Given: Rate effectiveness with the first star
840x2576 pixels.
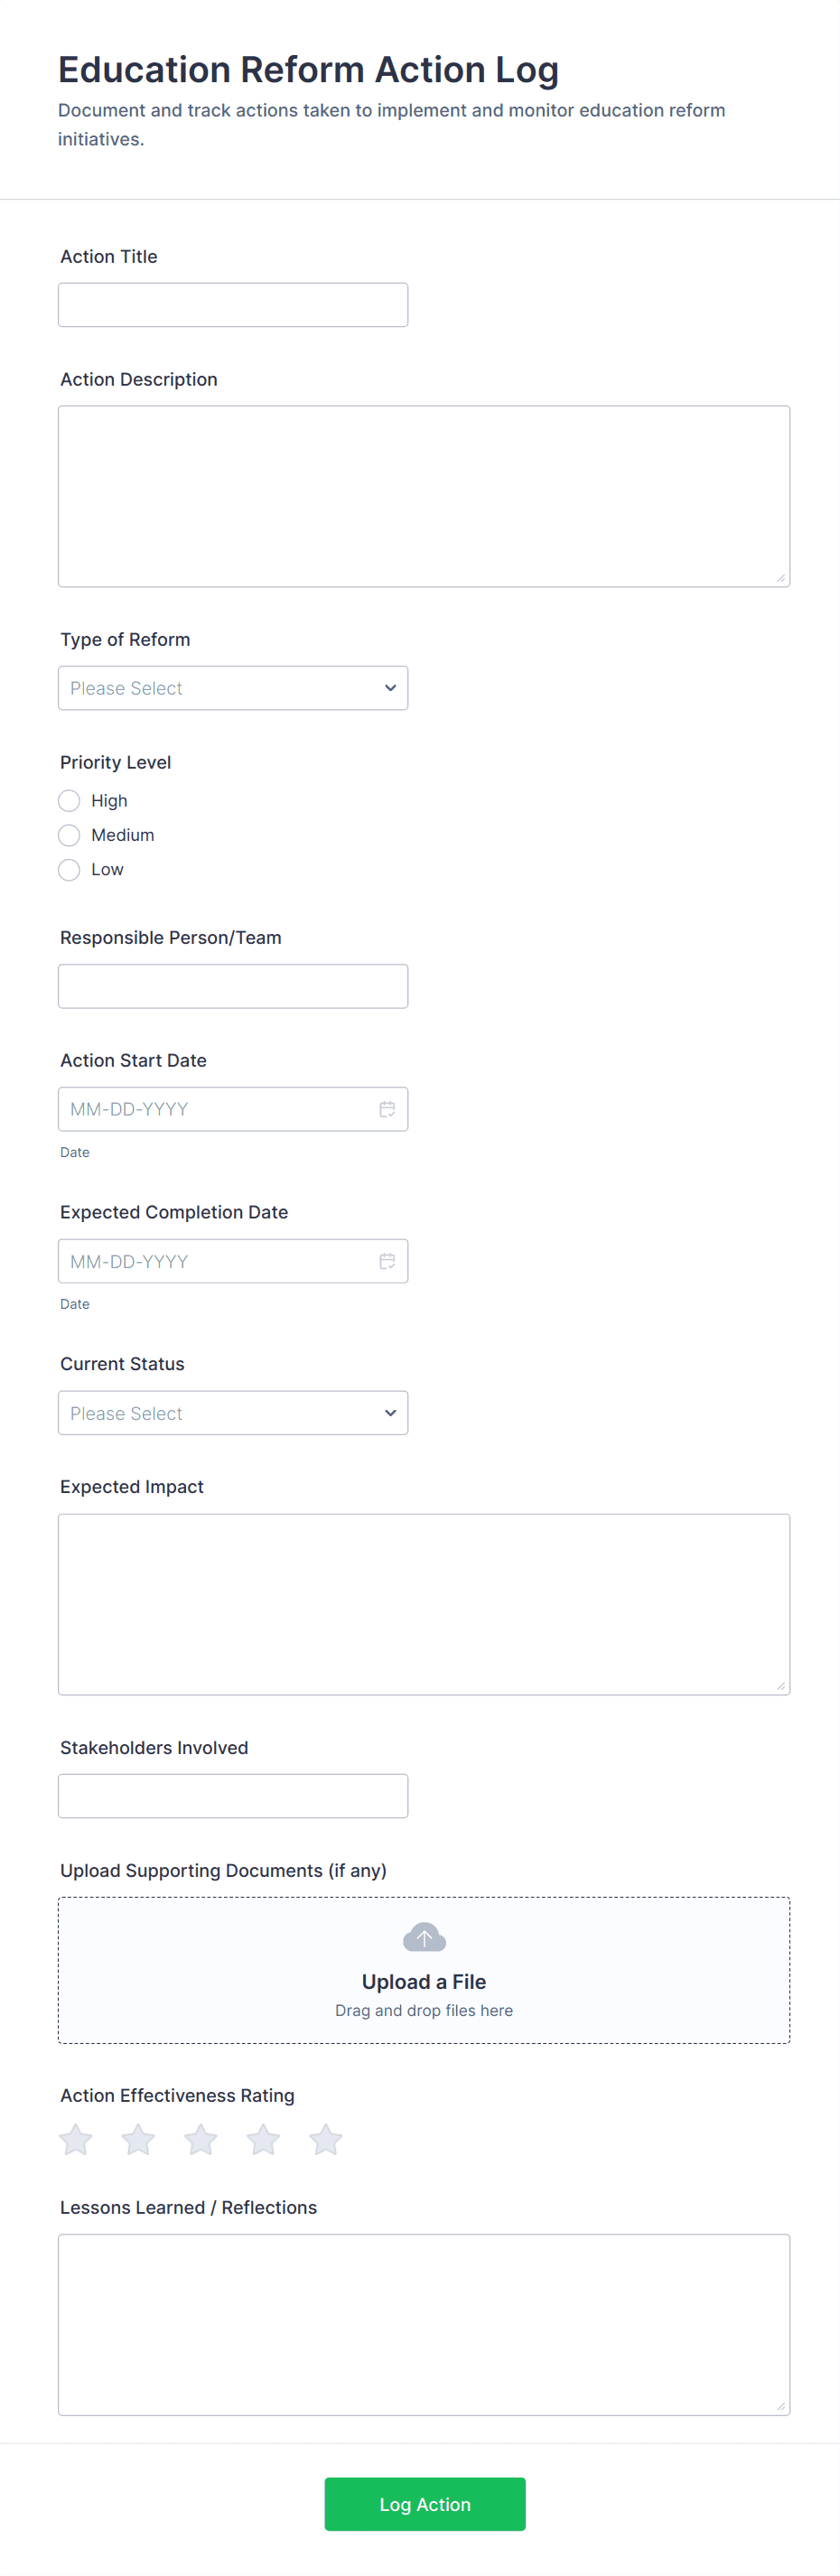Looking at the screenshot, I should [76, 2140].
